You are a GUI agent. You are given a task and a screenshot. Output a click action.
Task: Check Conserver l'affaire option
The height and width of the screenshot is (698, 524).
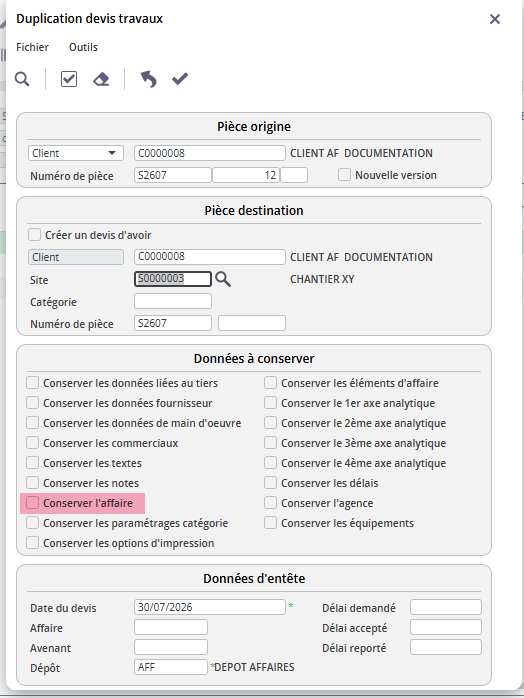tap(32, 503)
